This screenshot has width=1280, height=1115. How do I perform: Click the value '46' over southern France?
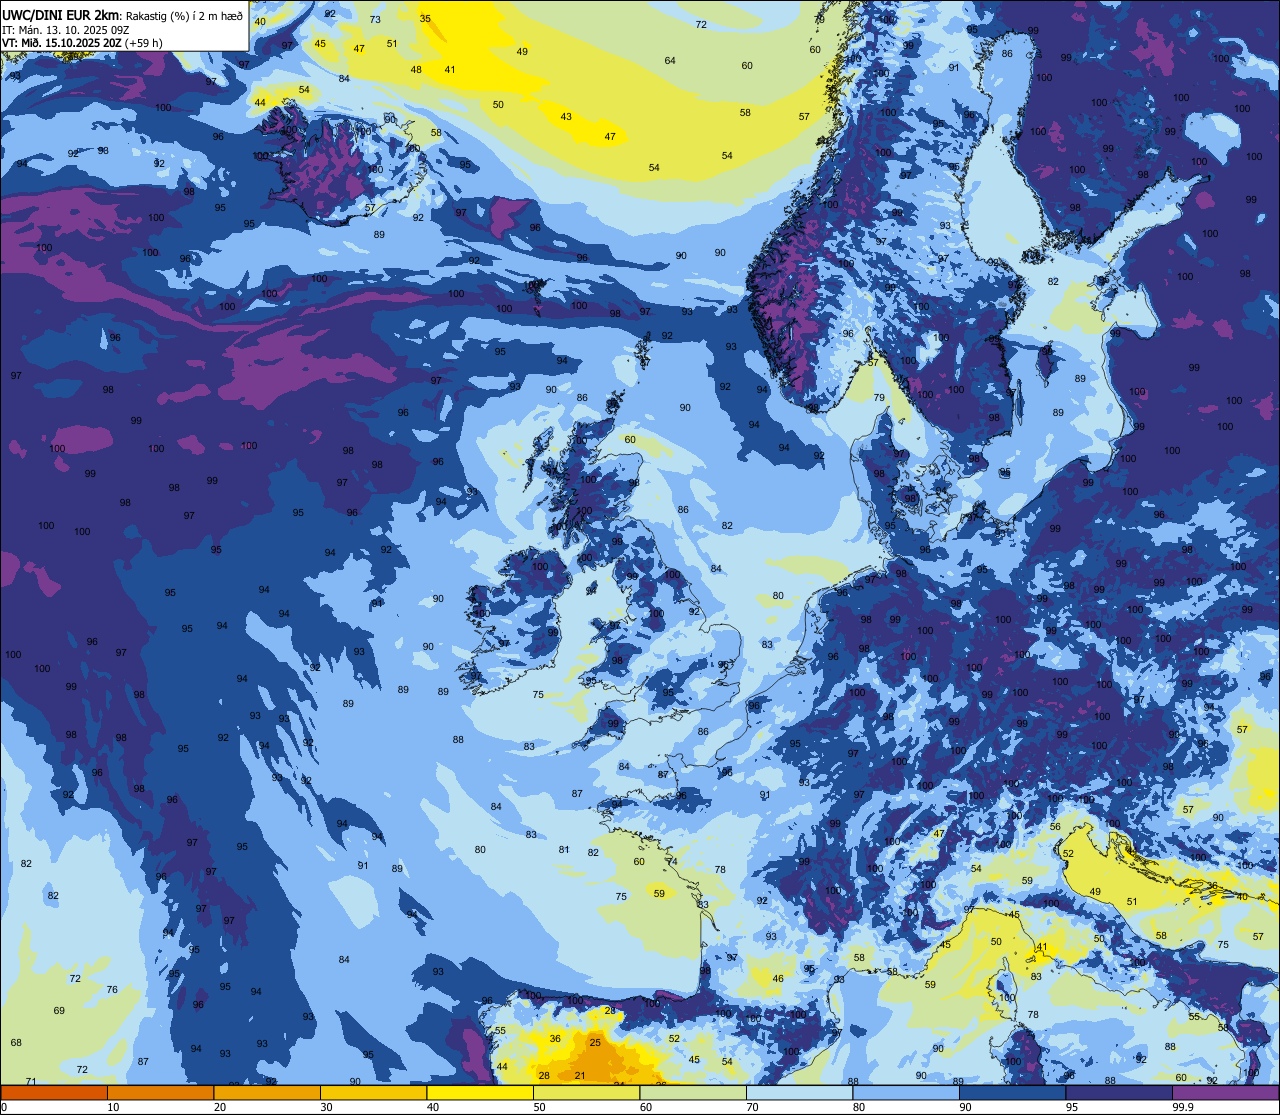tap(778, 979)
